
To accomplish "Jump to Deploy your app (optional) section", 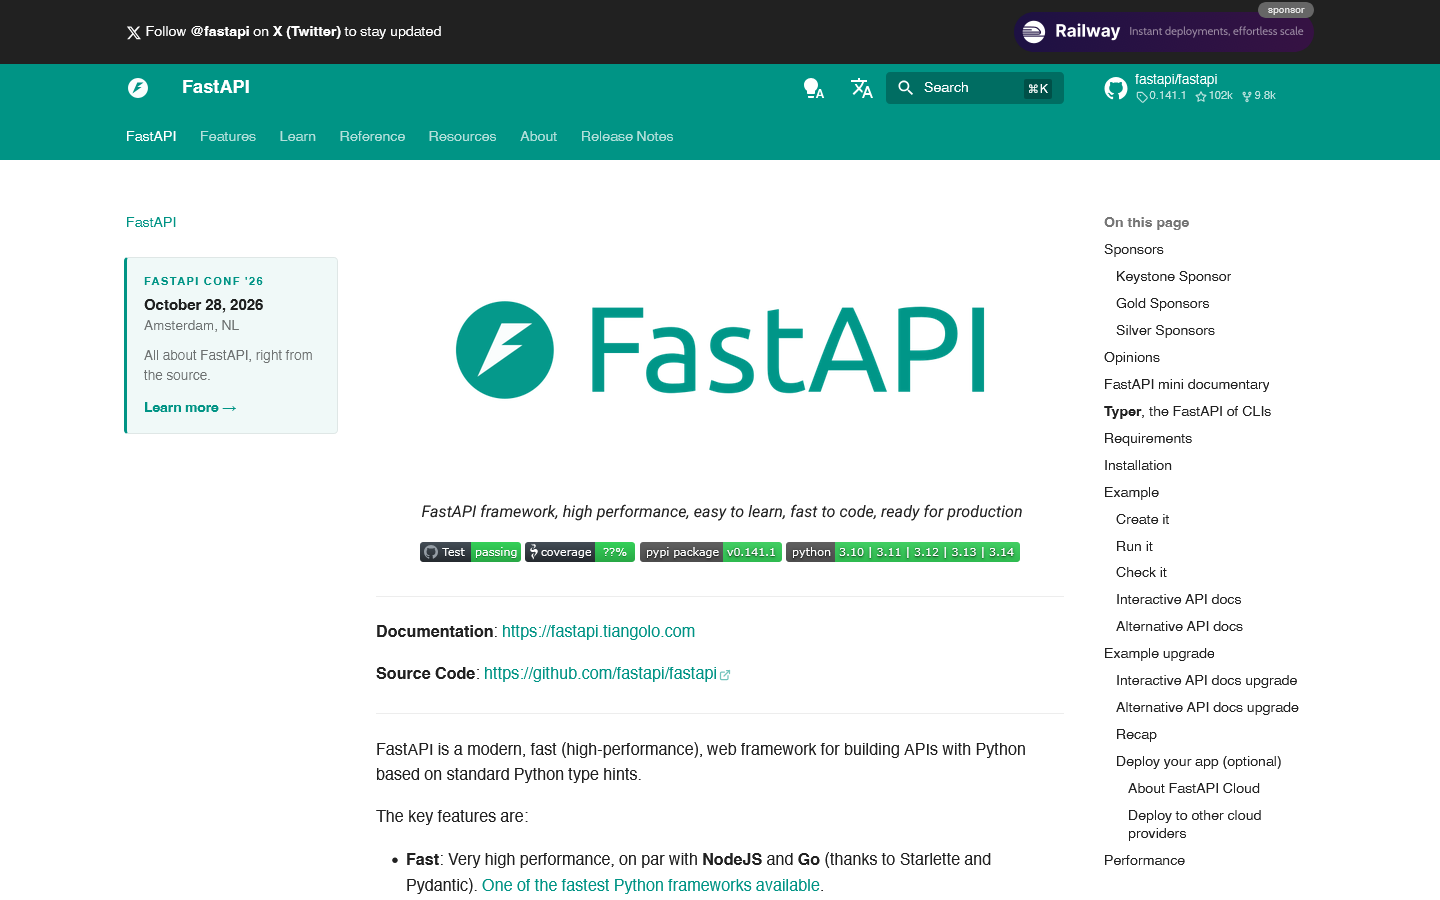I will 1198,761.
